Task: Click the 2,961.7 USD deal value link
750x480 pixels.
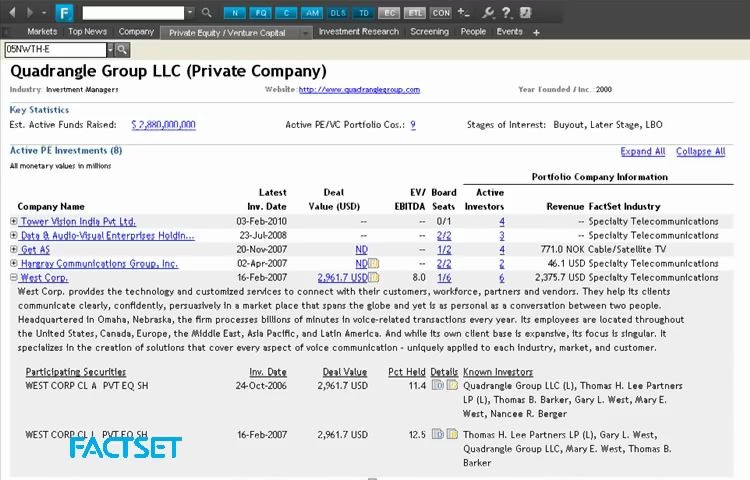Action: pos(342,278)
